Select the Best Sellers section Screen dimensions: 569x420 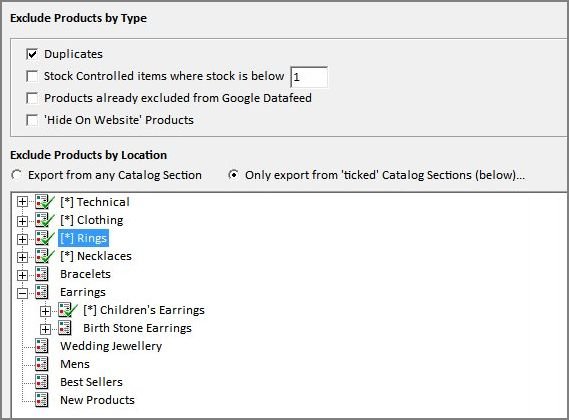91,382
